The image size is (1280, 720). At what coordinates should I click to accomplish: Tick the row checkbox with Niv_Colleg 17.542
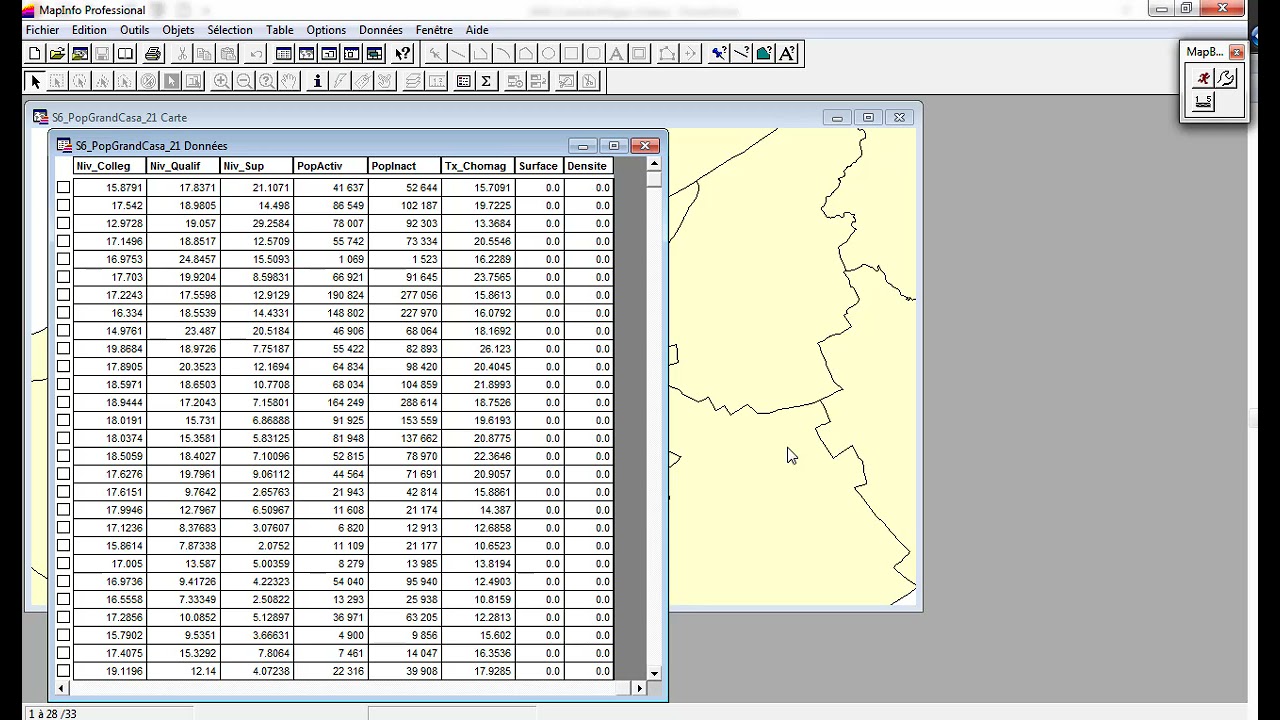coord(64,205)
